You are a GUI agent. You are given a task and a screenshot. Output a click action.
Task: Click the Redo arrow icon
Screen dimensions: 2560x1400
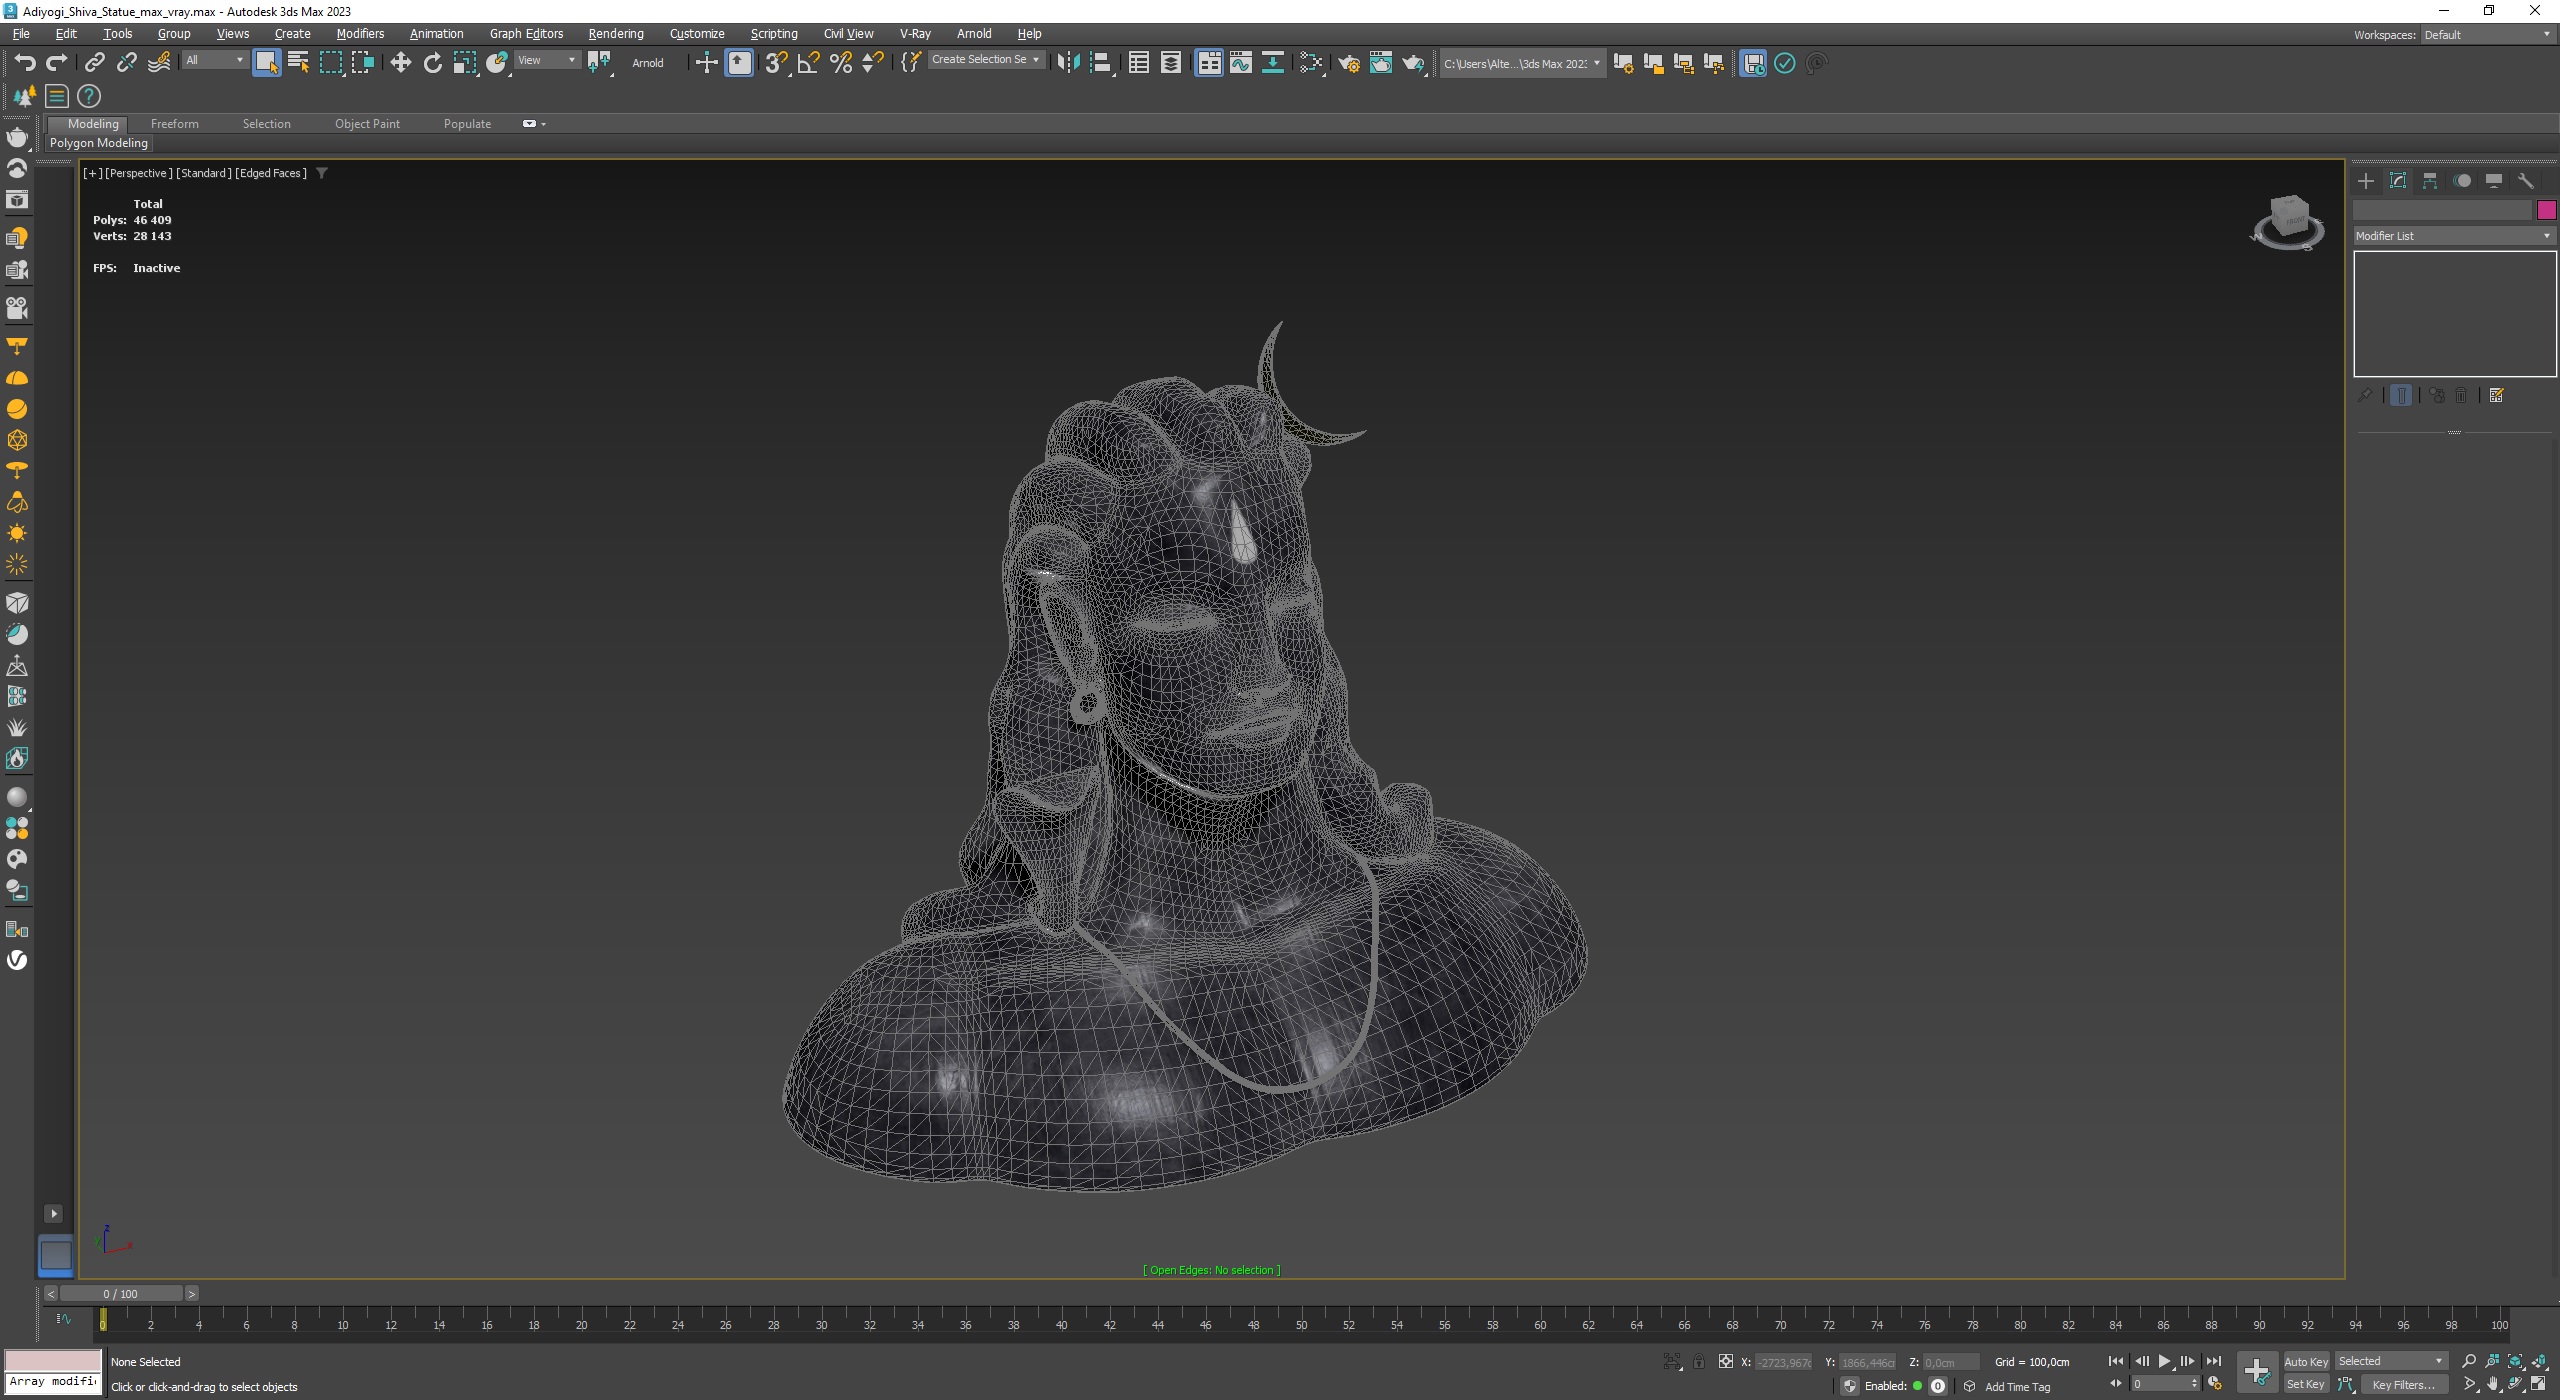coord(57,63)
